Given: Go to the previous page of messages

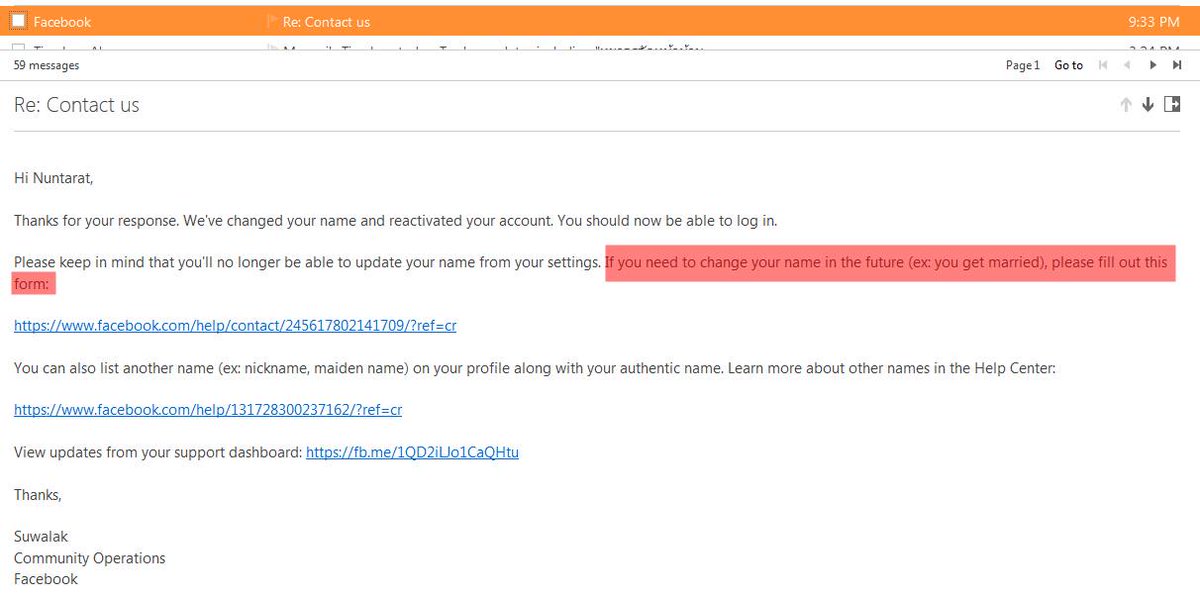Looking at the screenshot, I should point(1127,65).
